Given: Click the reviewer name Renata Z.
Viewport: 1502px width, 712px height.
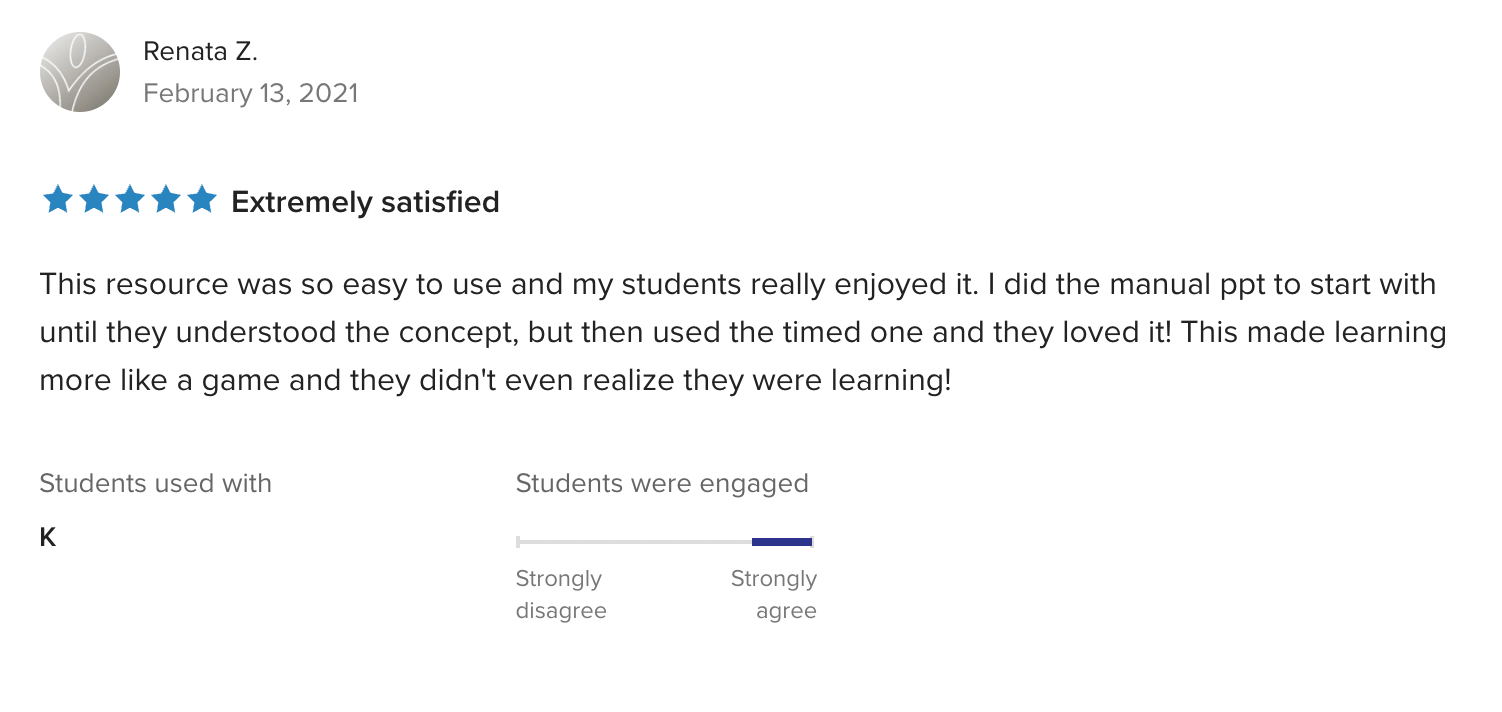Looking at the screenshot, I should click(200, 52).
